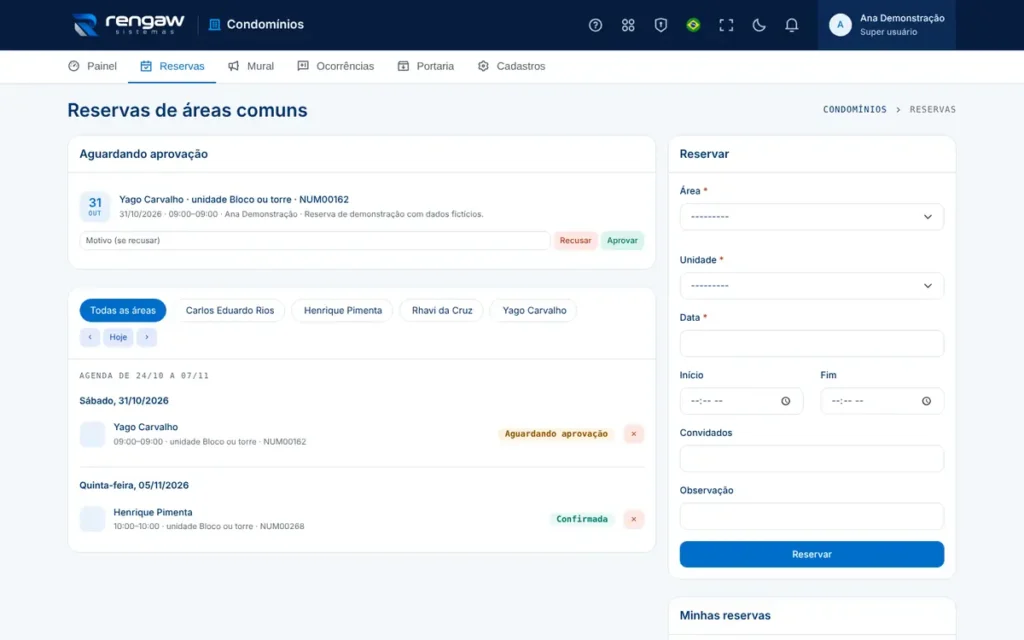Click the Recusar button

575,240
